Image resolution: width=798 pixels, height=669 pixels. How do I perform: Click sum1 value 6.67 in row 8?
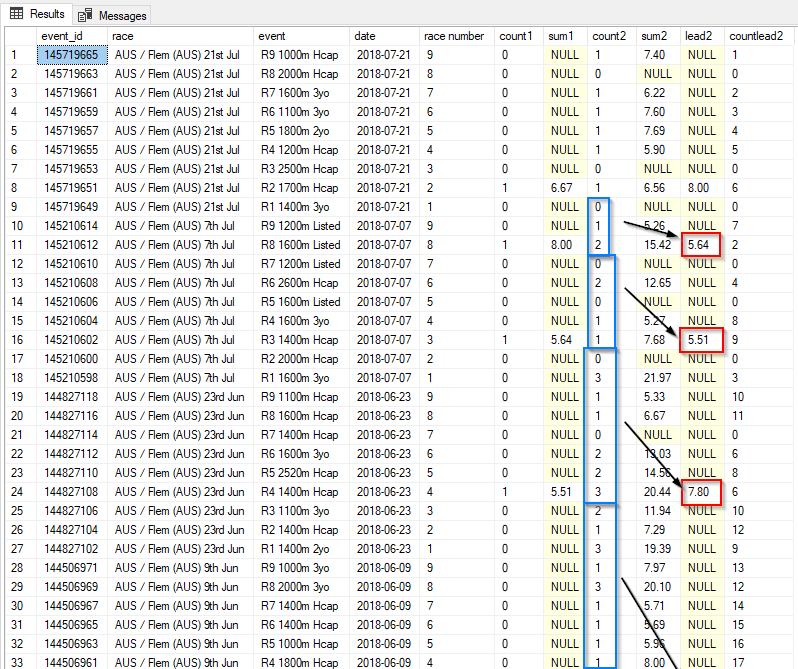coord(565,188)
